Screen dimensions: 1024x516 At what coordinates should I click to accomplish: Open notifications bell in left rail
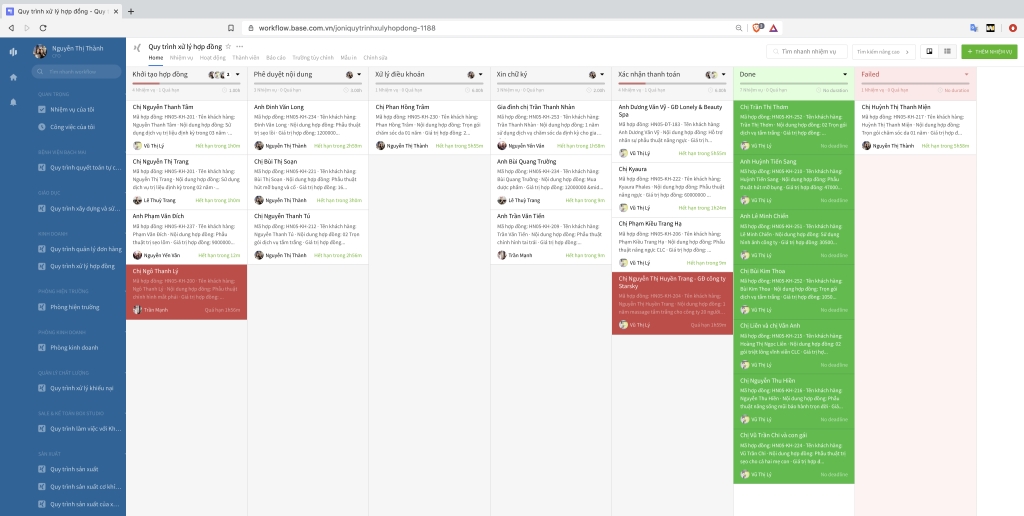click(x=13, y=102)
